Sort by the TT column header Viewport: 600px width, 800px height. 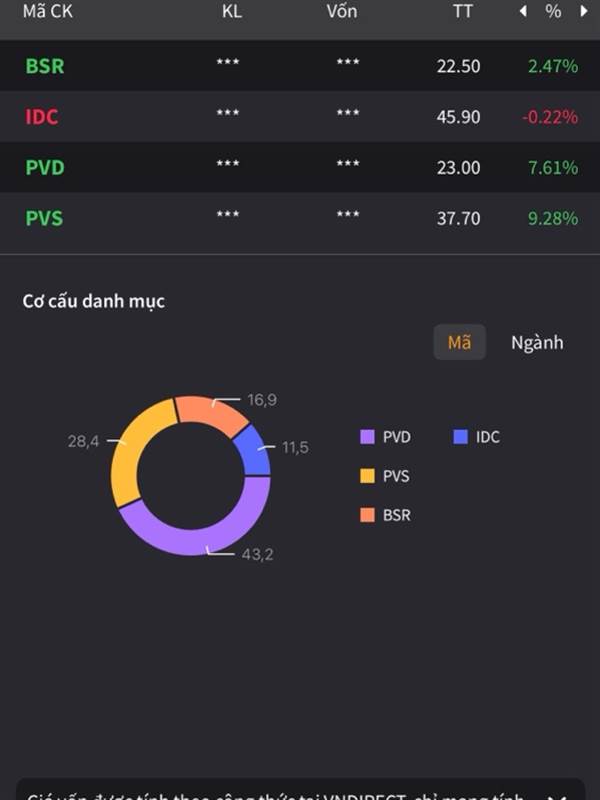[x=463, y=11]
